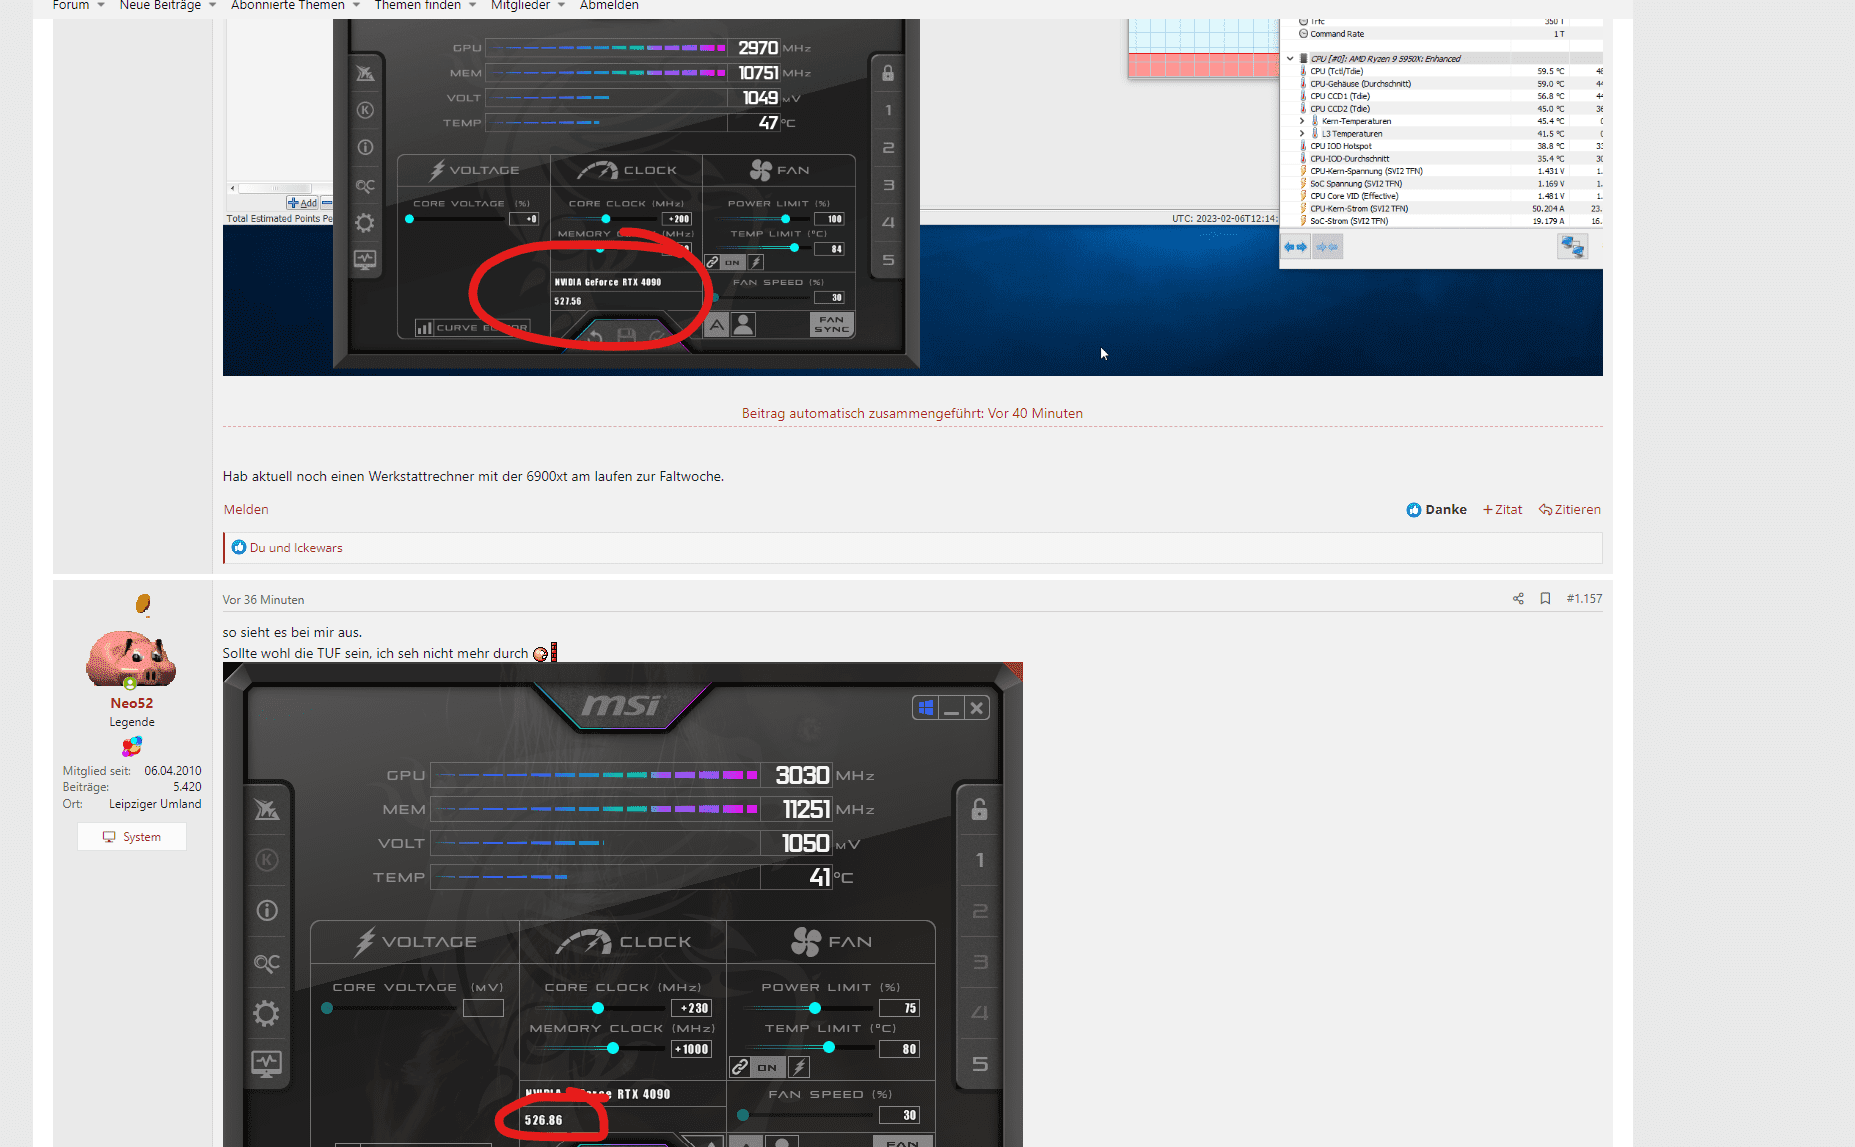The height and width of the screenshot is (1147, 1855).
Task: Click the info icon in lower Afterburner sidebar
Action: coord(266,911)
